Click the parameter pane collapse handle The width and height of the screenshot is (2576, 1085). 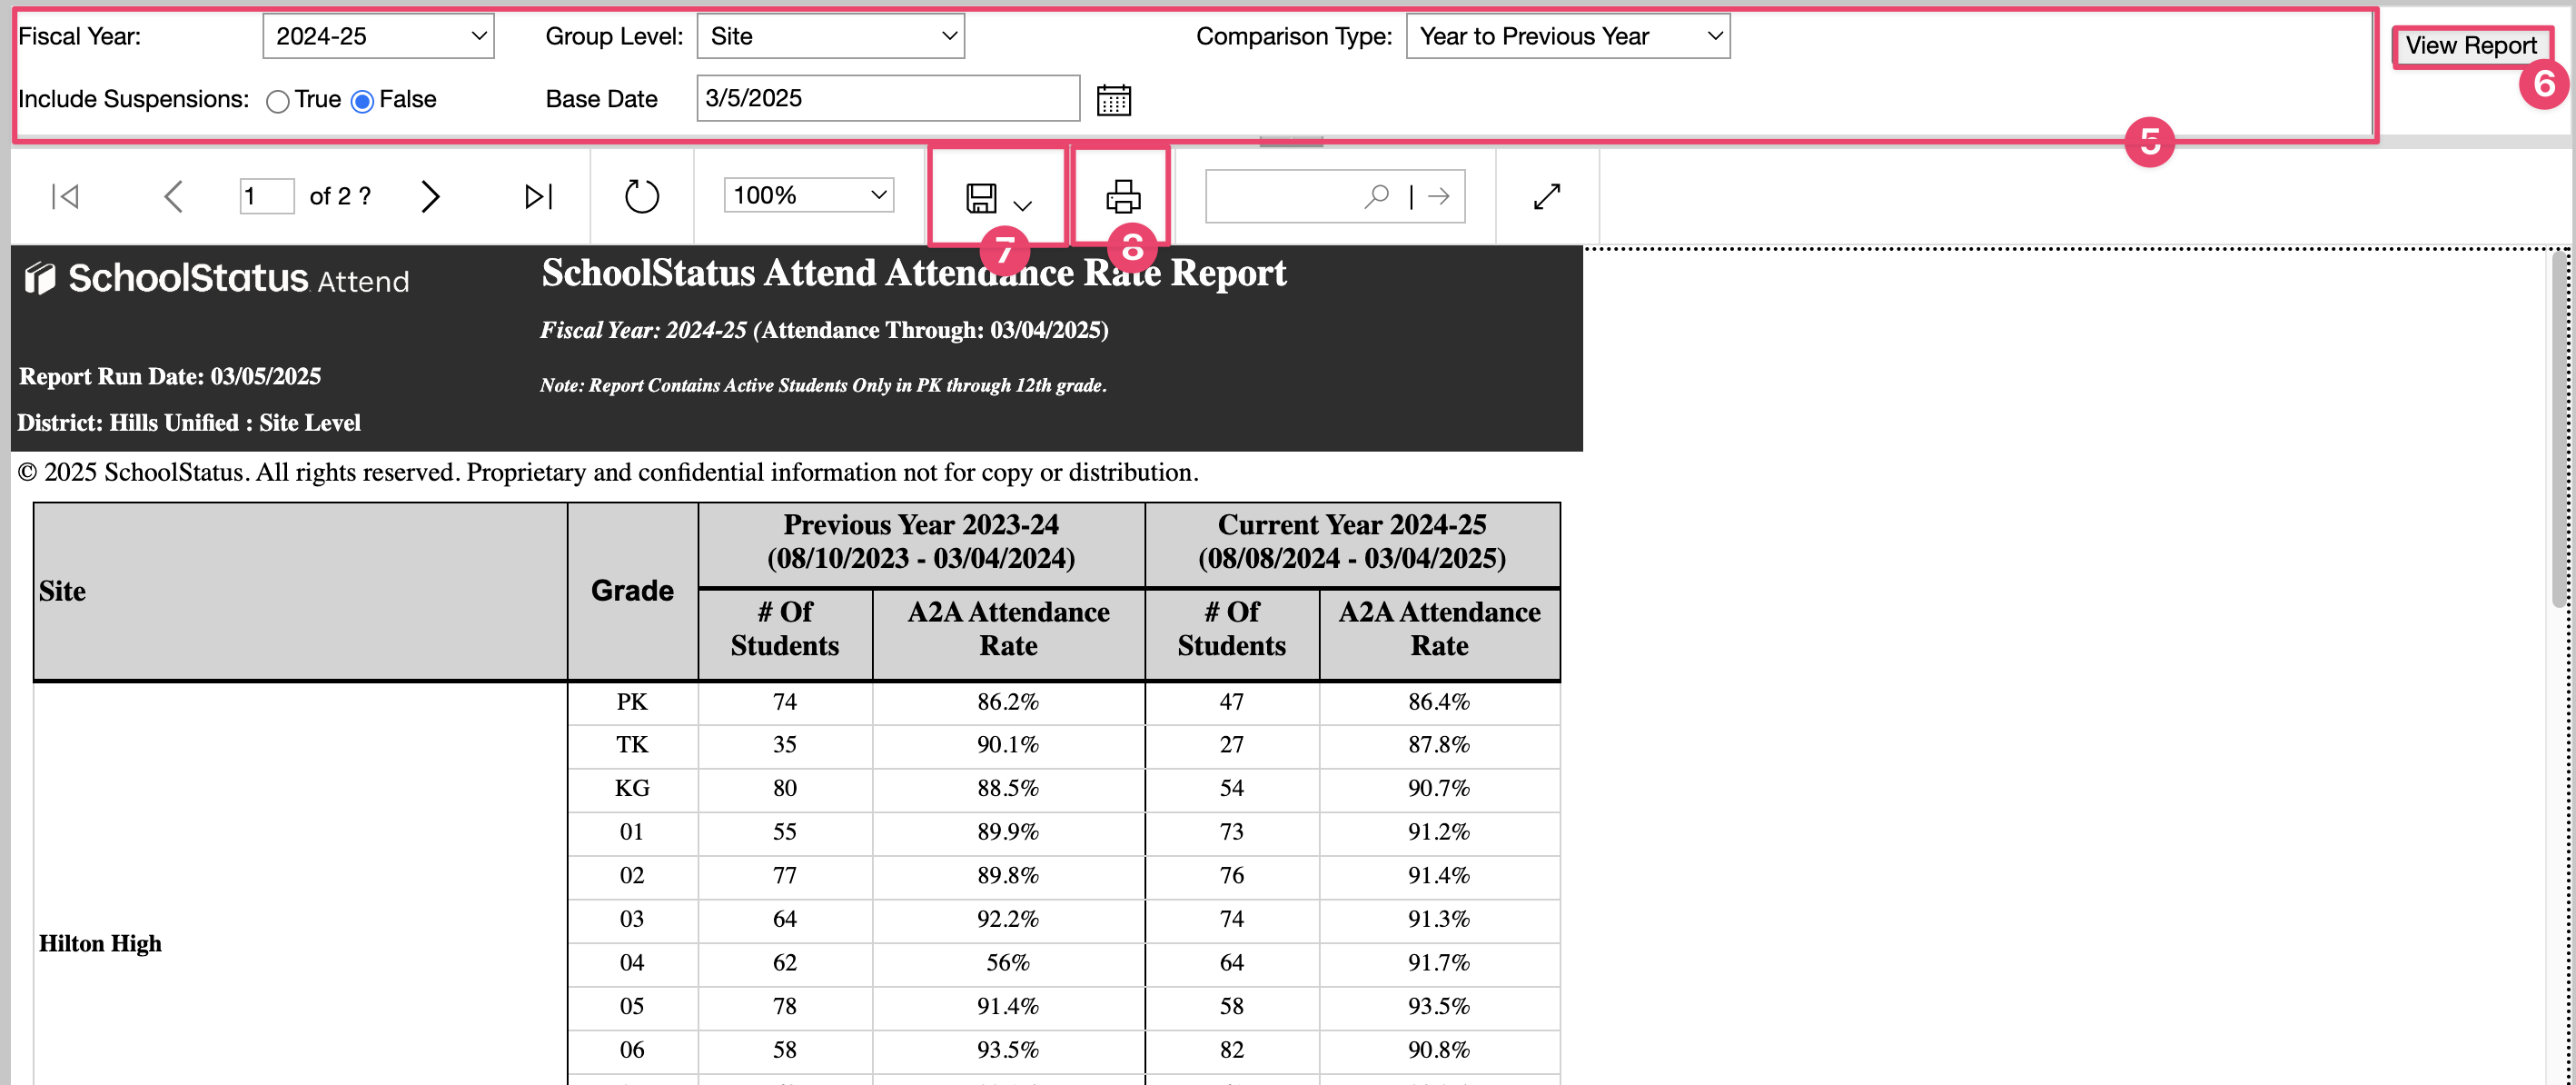click(1291, 142)
